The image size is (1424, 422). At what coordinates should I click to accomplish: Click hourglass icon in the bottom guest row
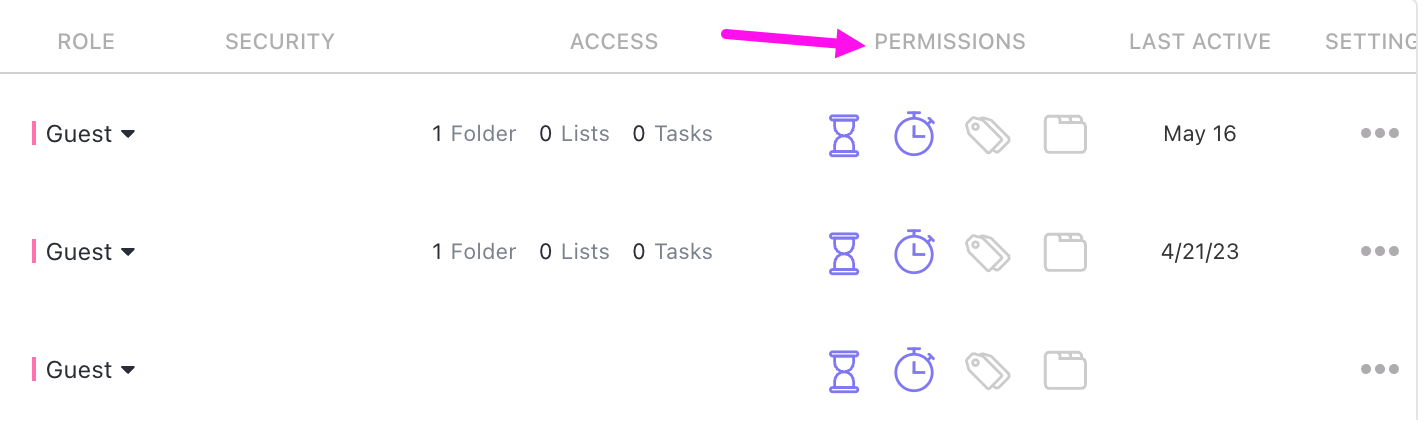tap(844, 370)
